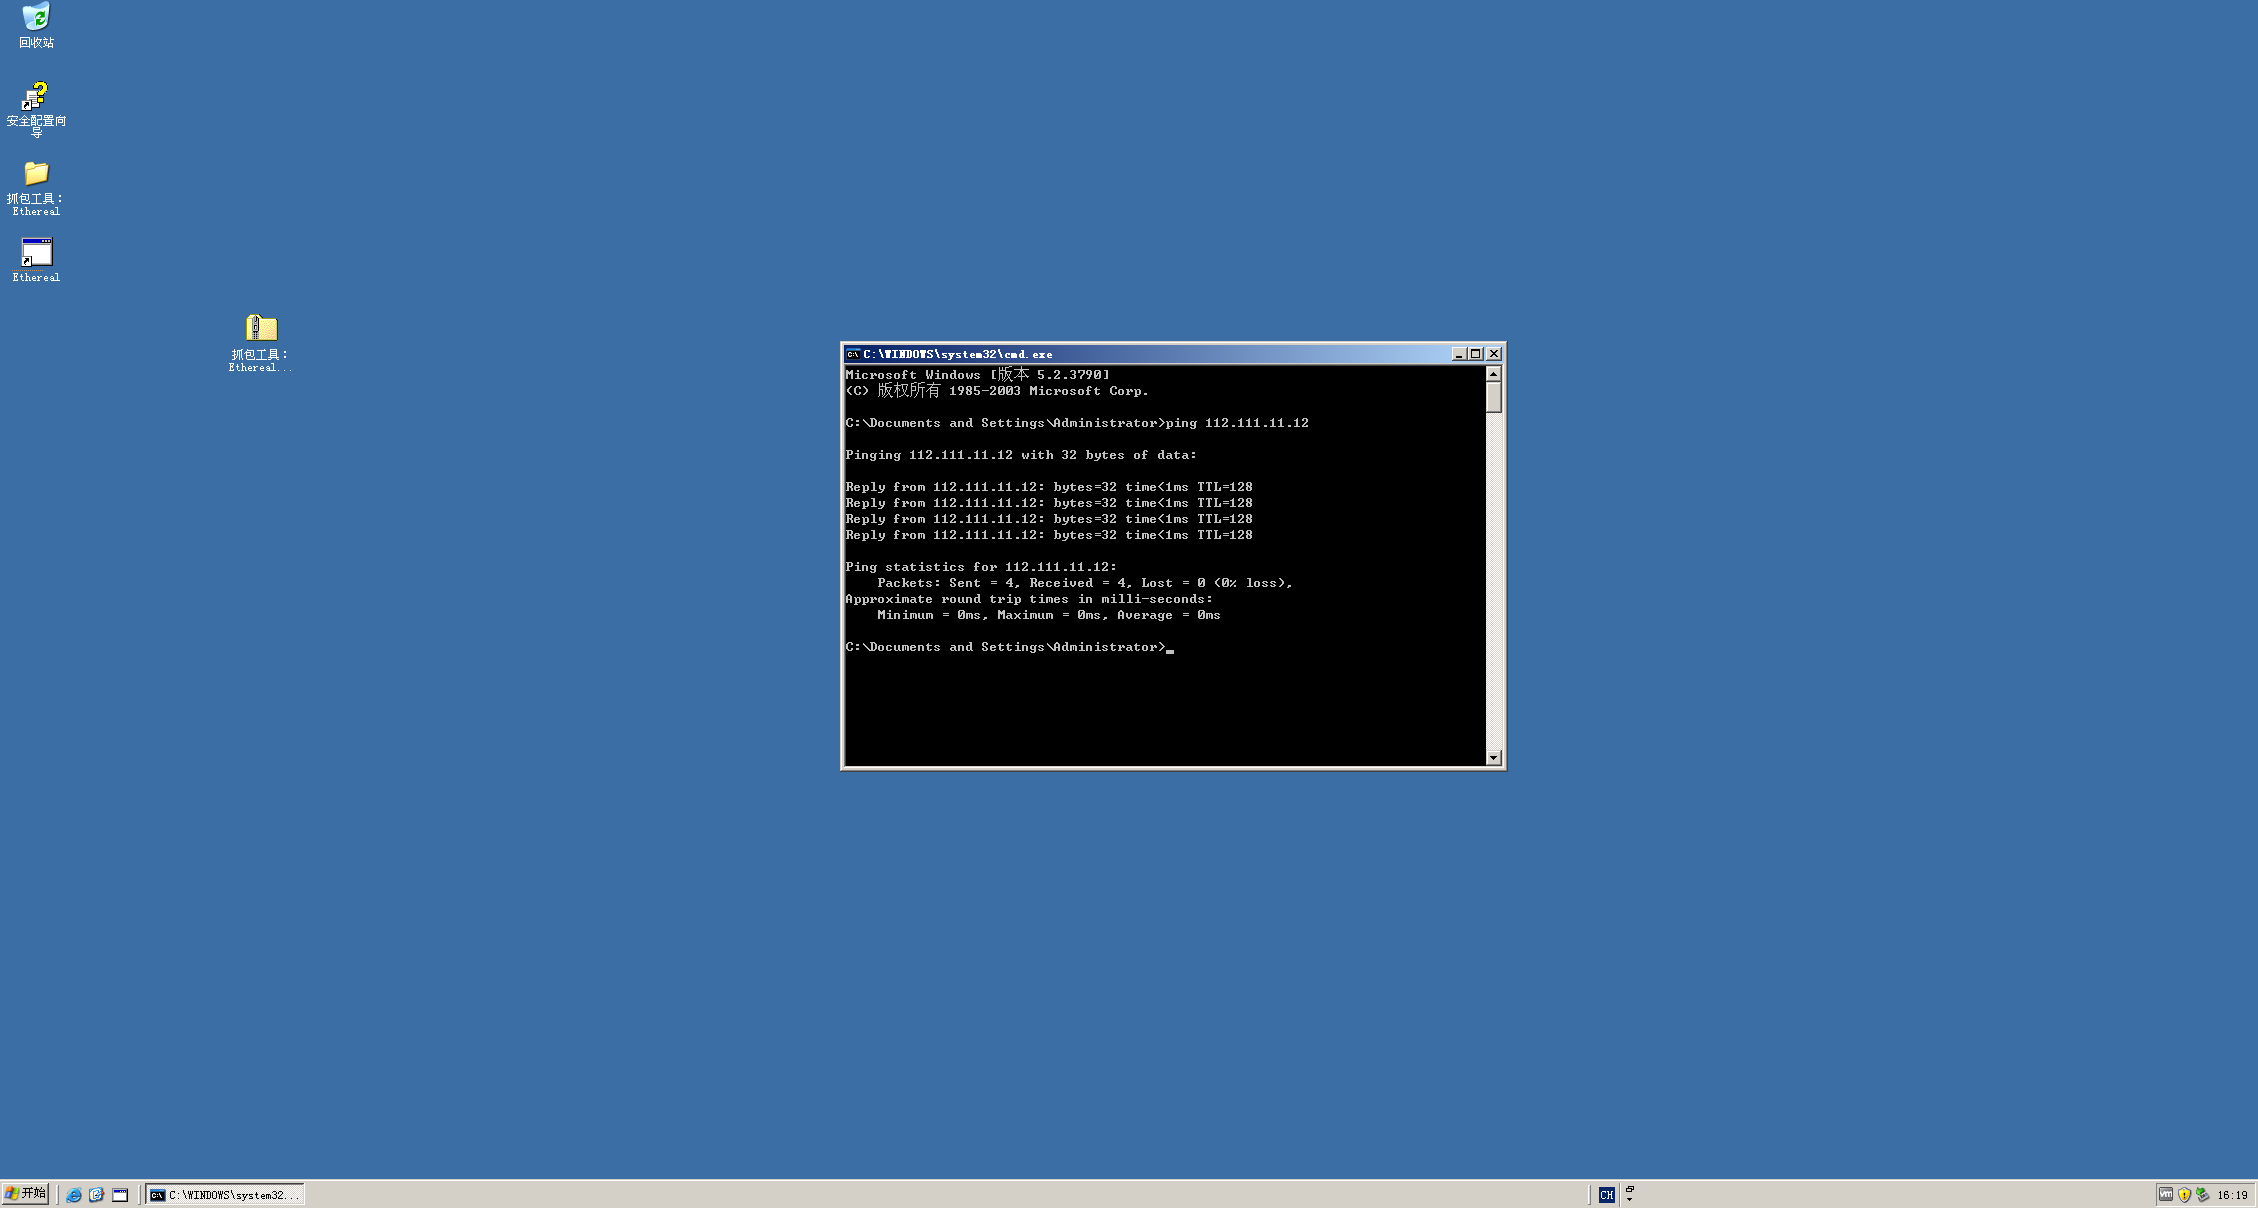
Task: Click the CH input language indicator
Action: click(x=1606, y=1195)
